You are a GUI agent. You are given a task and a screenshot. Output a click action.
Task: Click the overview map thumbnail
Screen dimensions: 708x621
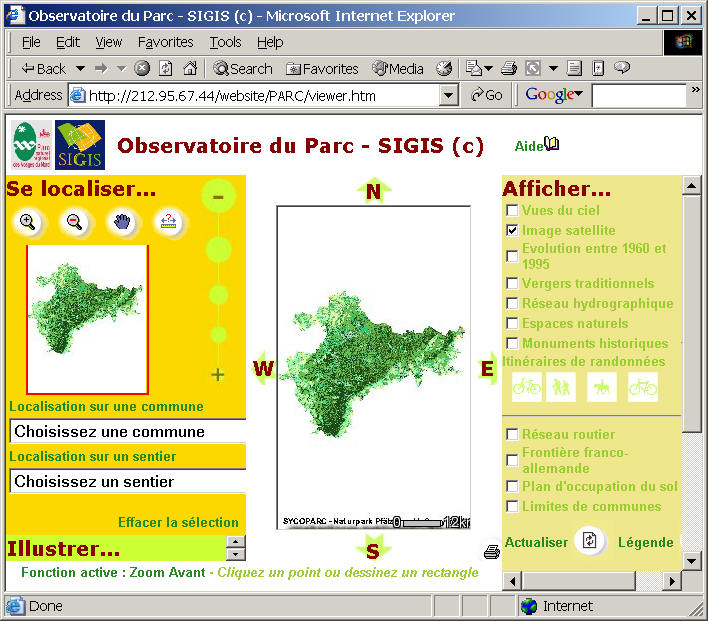pyautogui.click(x=88, y=319)
